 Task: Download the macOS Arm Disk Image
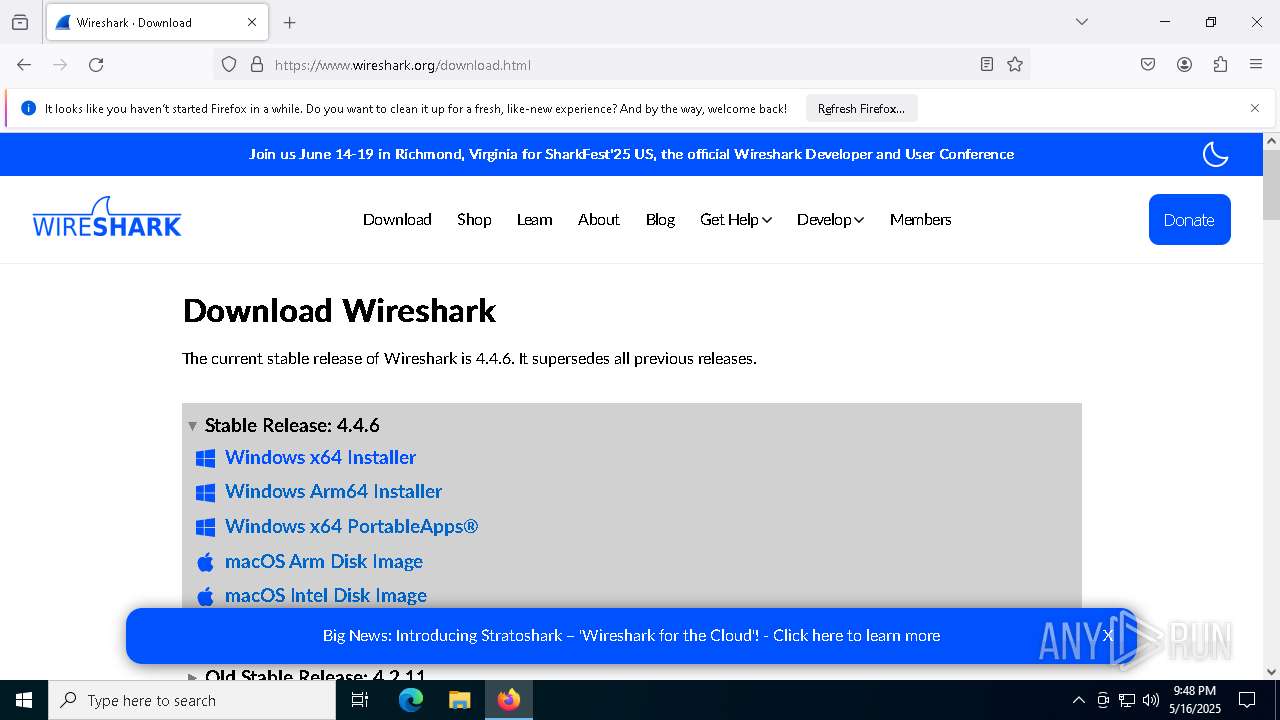point(323,561)
